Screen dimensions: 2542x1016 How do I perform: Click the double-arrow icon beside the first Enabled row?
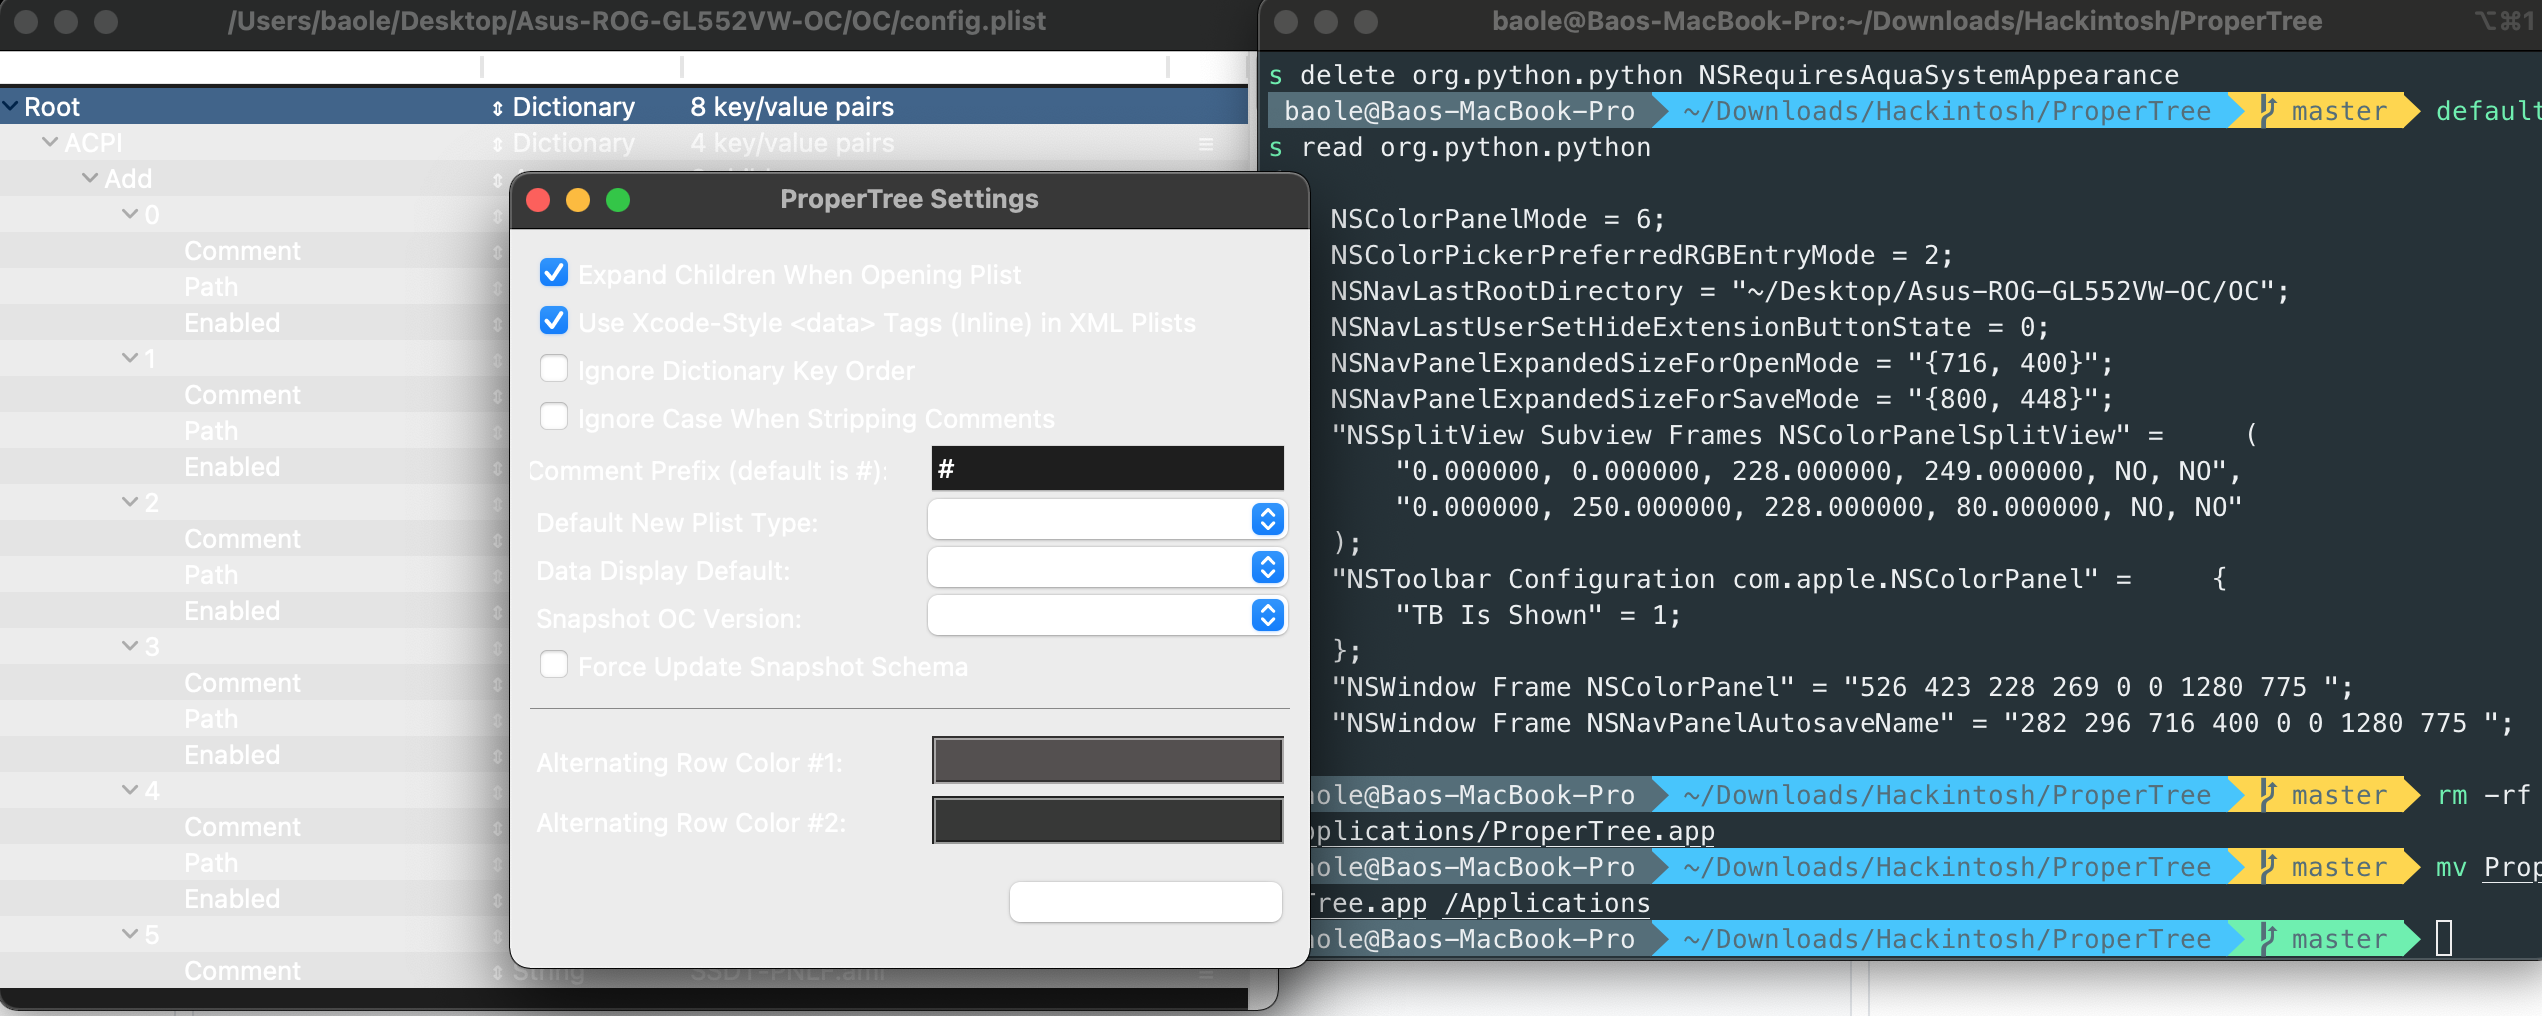pos(498,322)
